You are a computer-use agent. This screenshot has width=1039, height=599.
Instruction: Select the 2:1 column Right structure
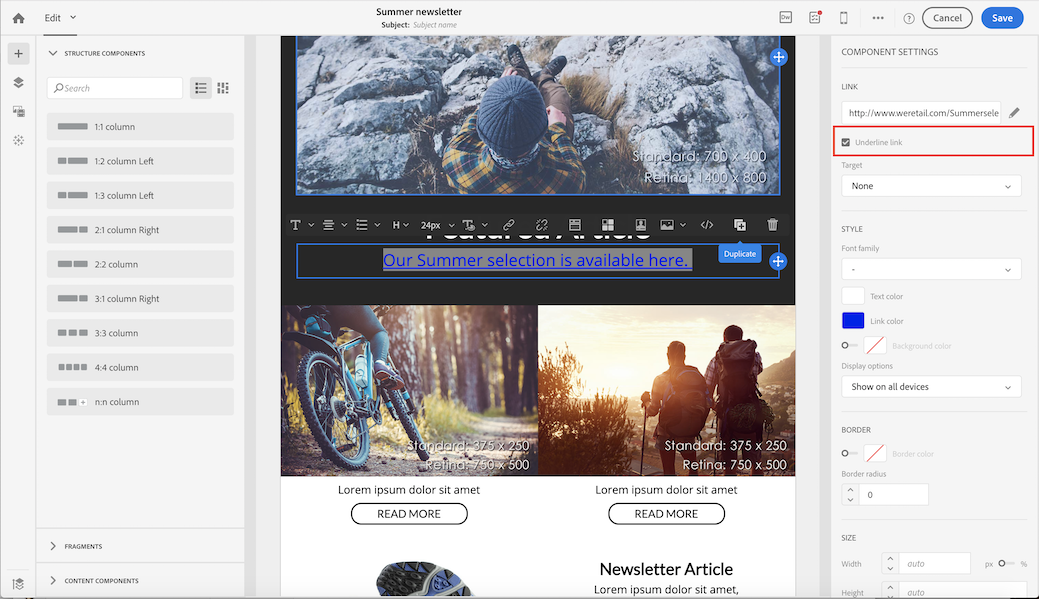point(140,230)
